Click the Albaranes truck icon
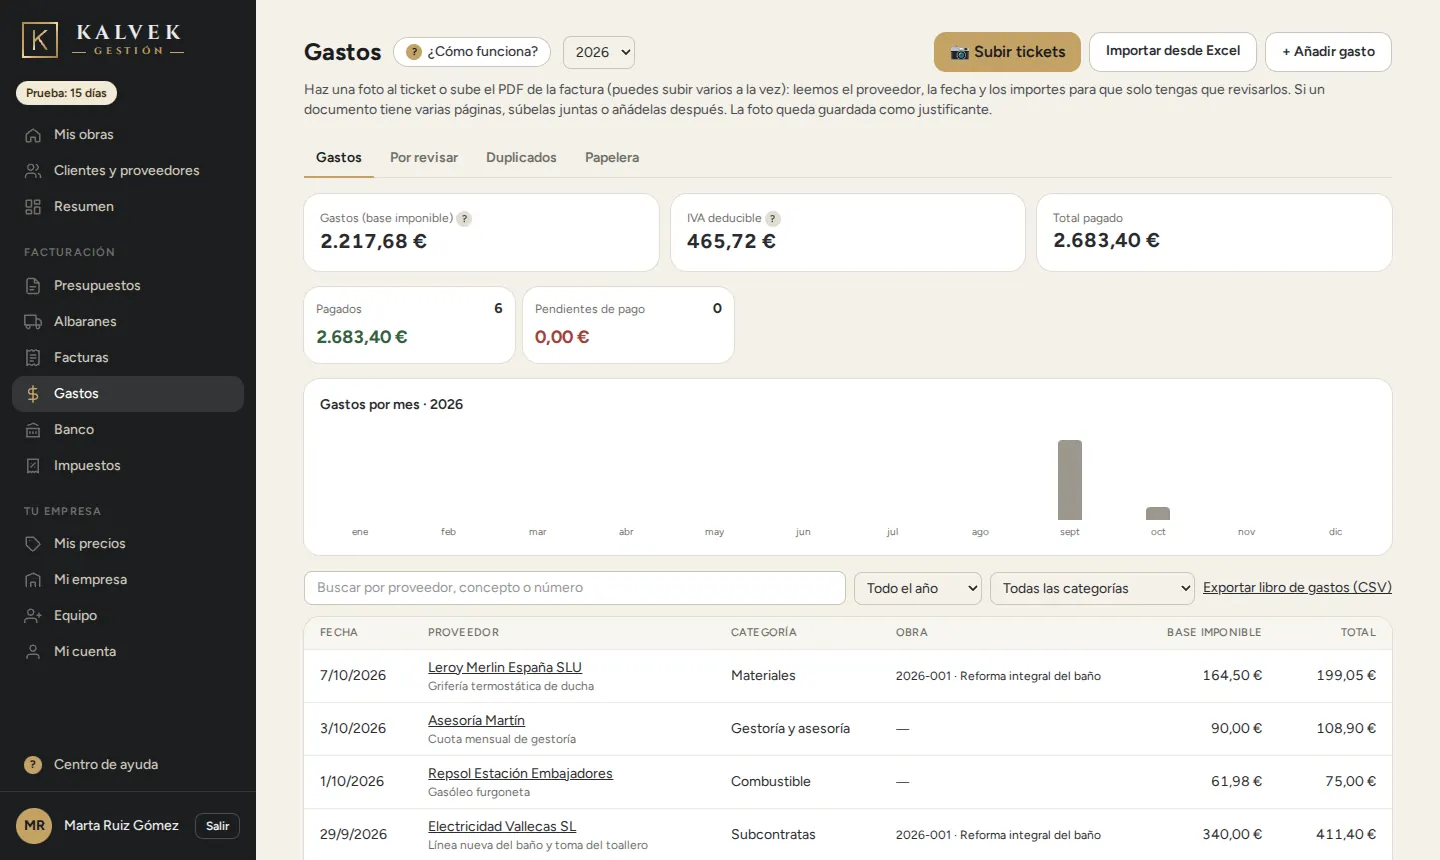Image resolution: width=1440 pixels, height=860 pixels. pos(33,322)
